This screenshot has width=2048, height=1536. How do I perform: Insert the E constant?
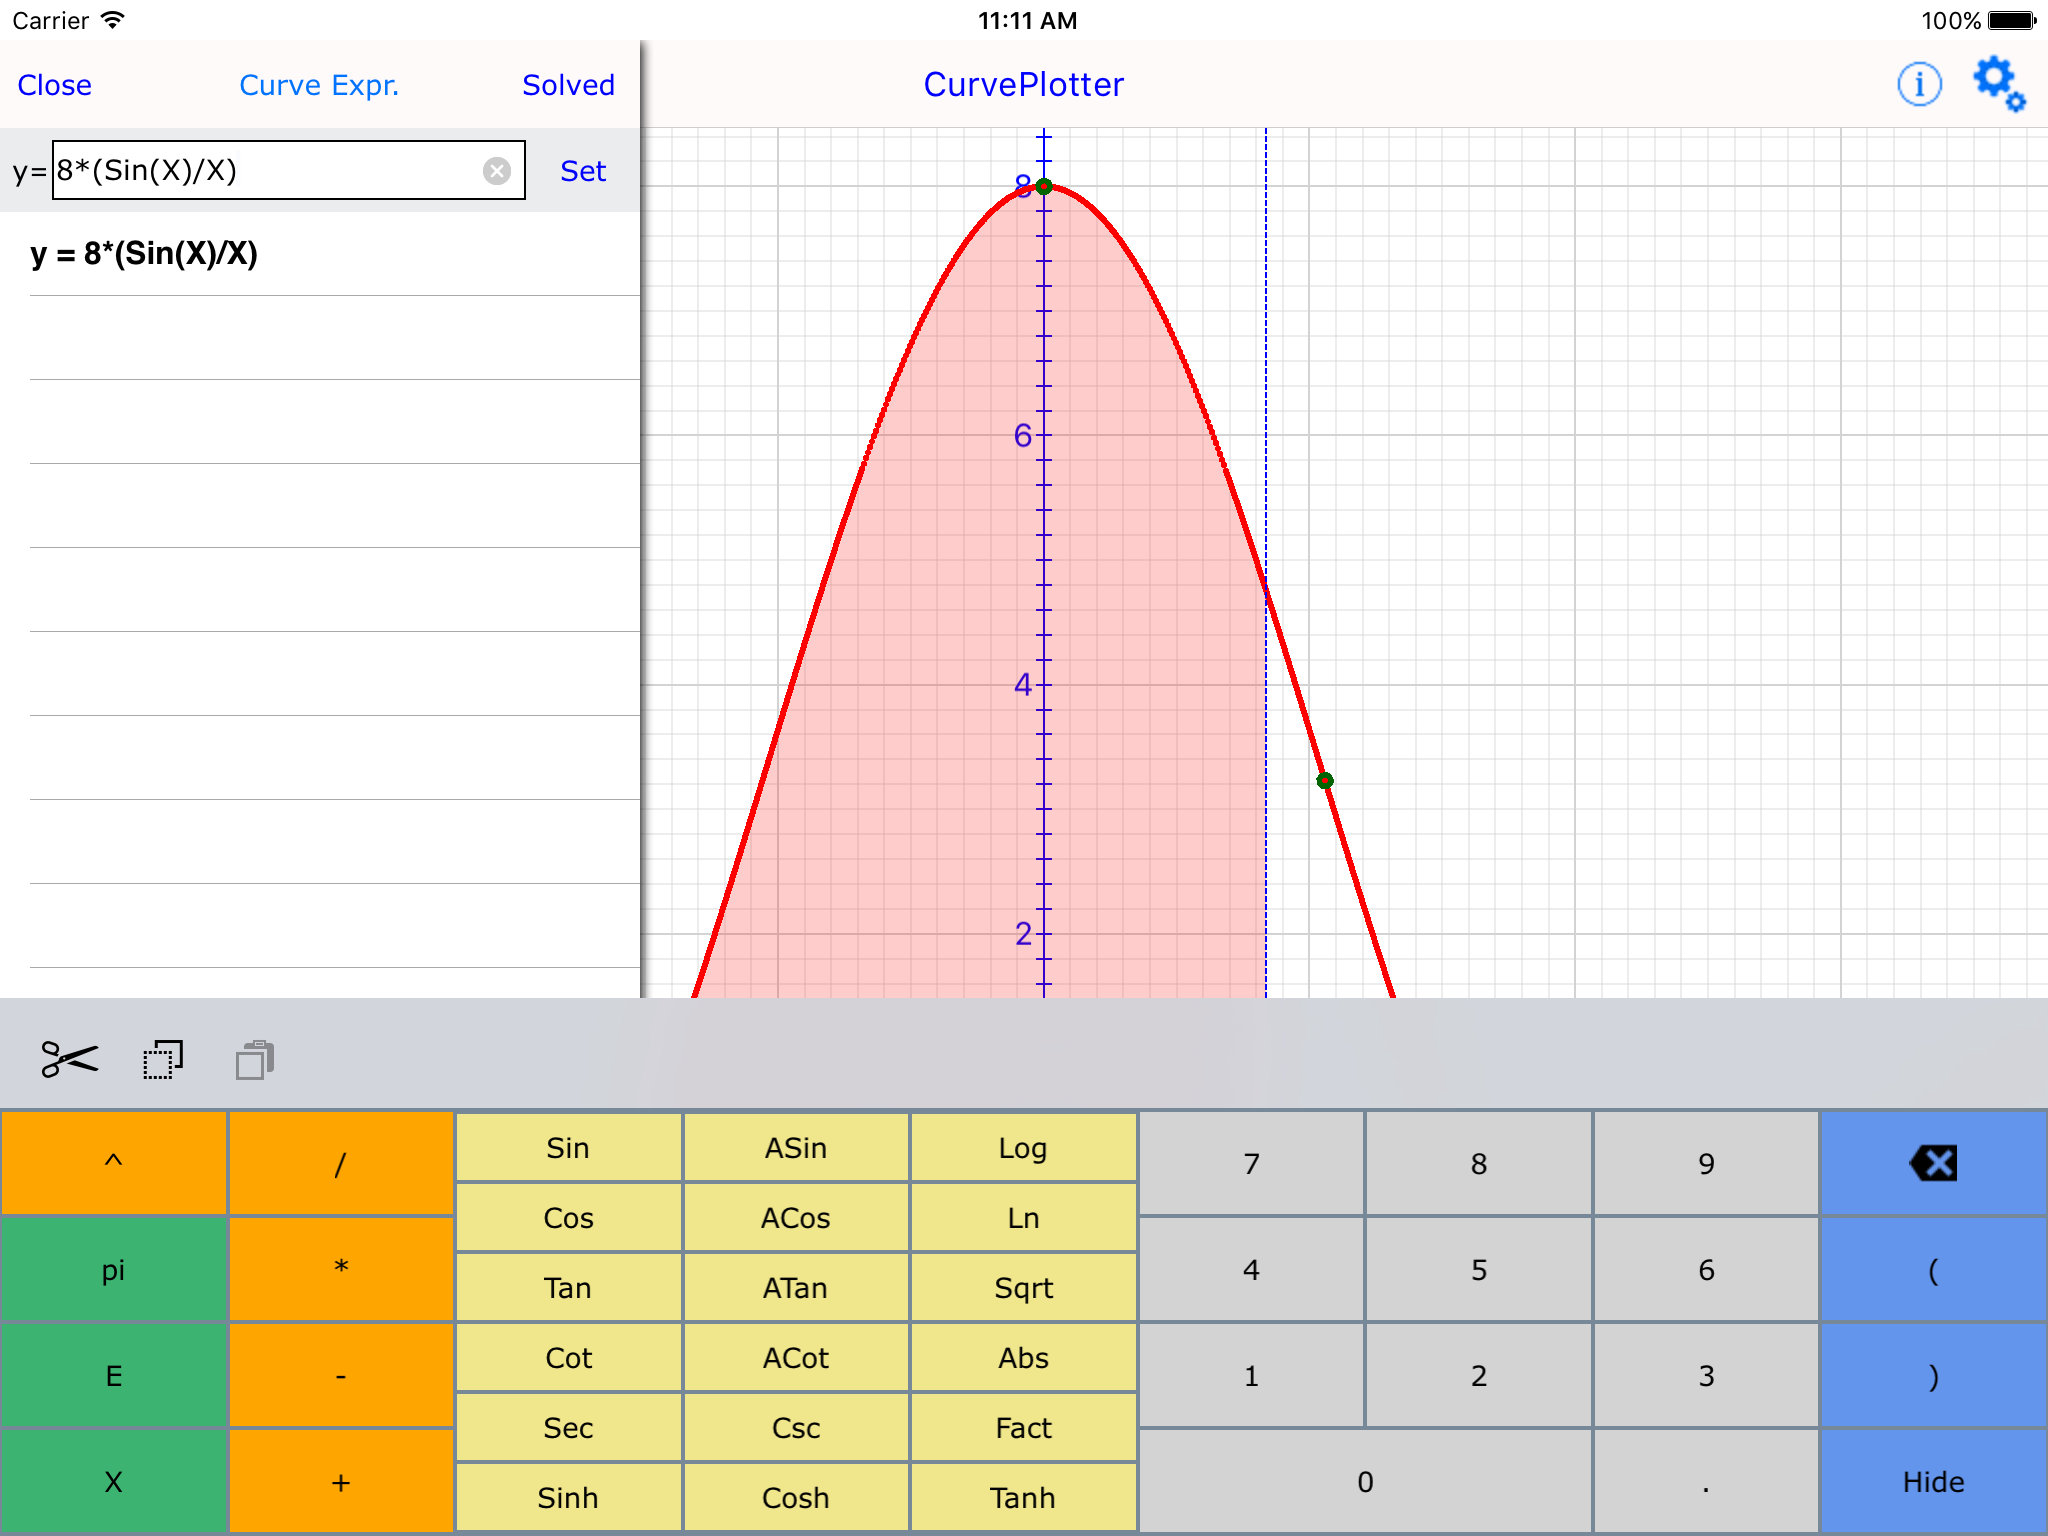tap(114, 1376)
